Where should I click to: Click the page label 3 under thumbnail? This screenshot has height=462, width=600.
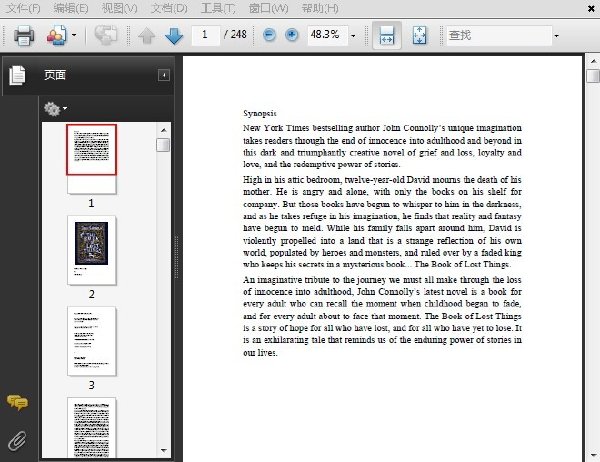coord(91,385)
